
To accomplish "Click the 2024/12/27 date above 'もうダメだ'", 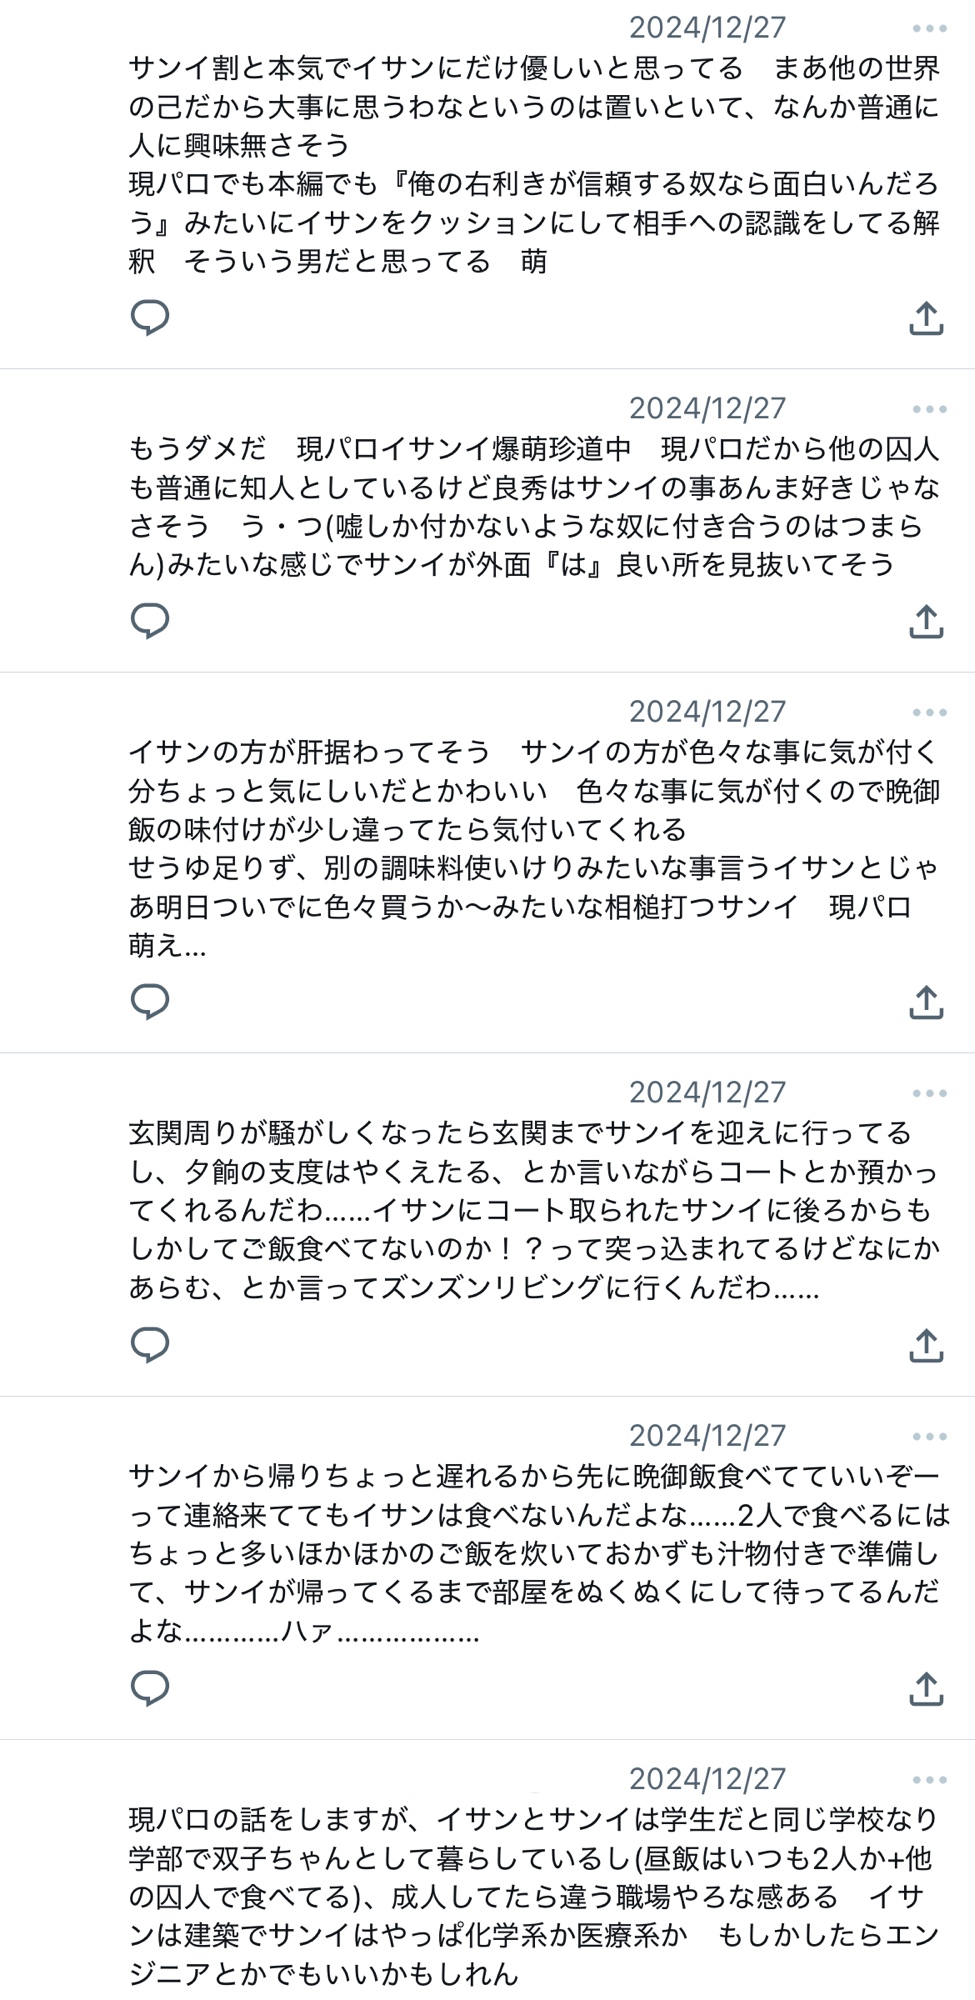I will click(707, 409).
